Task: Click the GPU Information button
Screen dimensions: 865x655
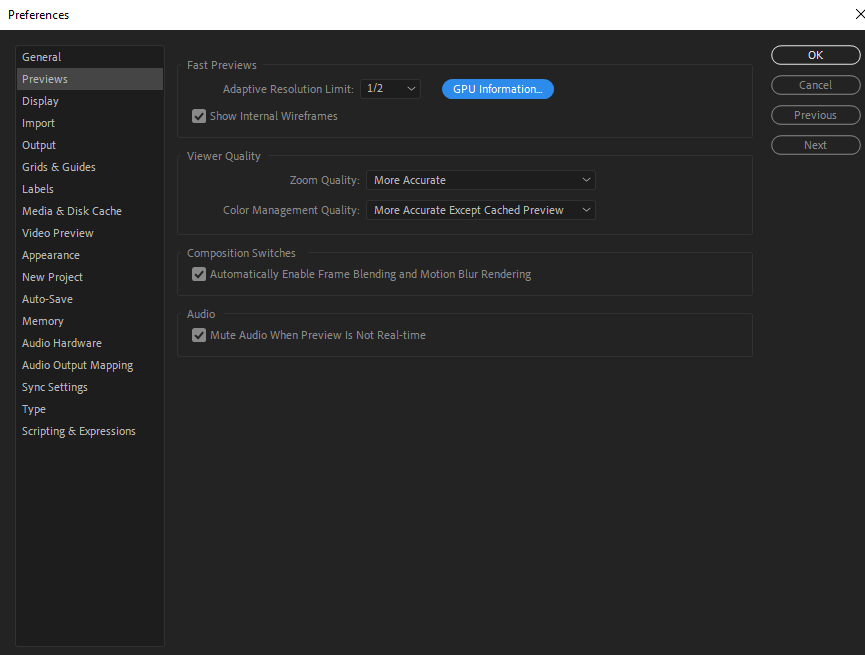Action: (497, 88)
